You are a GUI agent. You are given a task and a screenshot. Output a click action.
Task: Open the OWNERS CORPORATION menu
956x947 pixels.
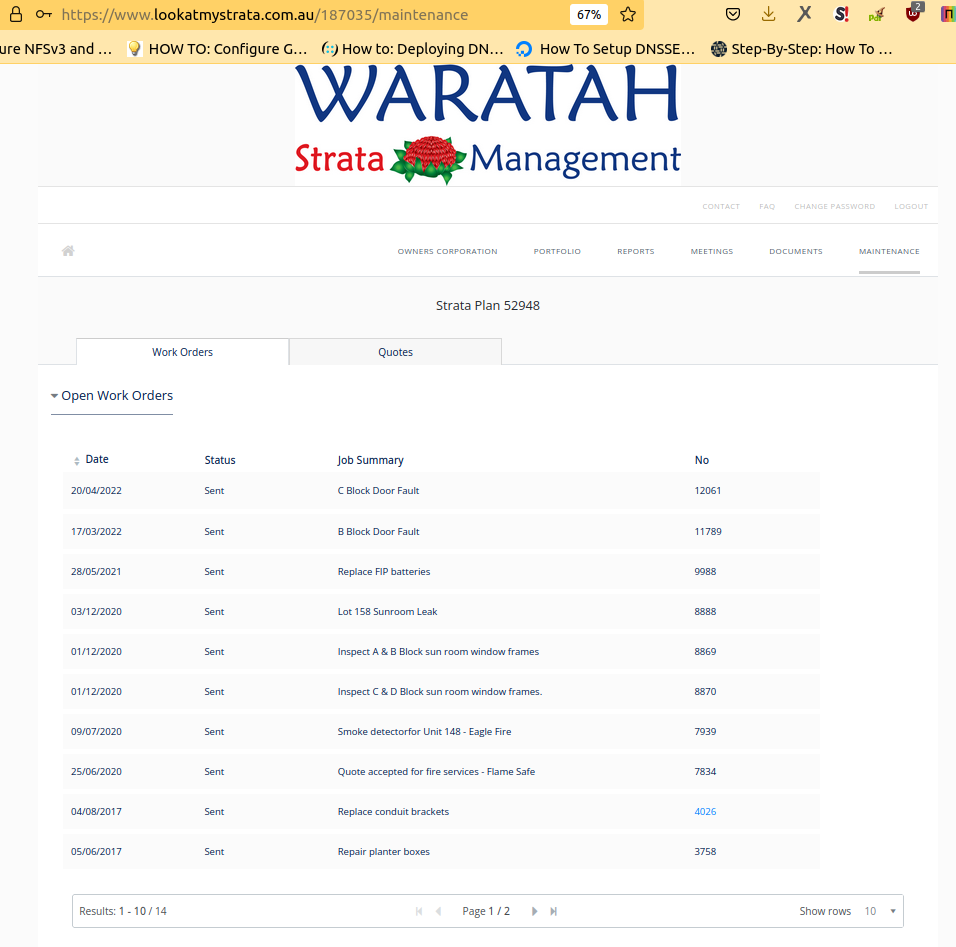(448, 251)
